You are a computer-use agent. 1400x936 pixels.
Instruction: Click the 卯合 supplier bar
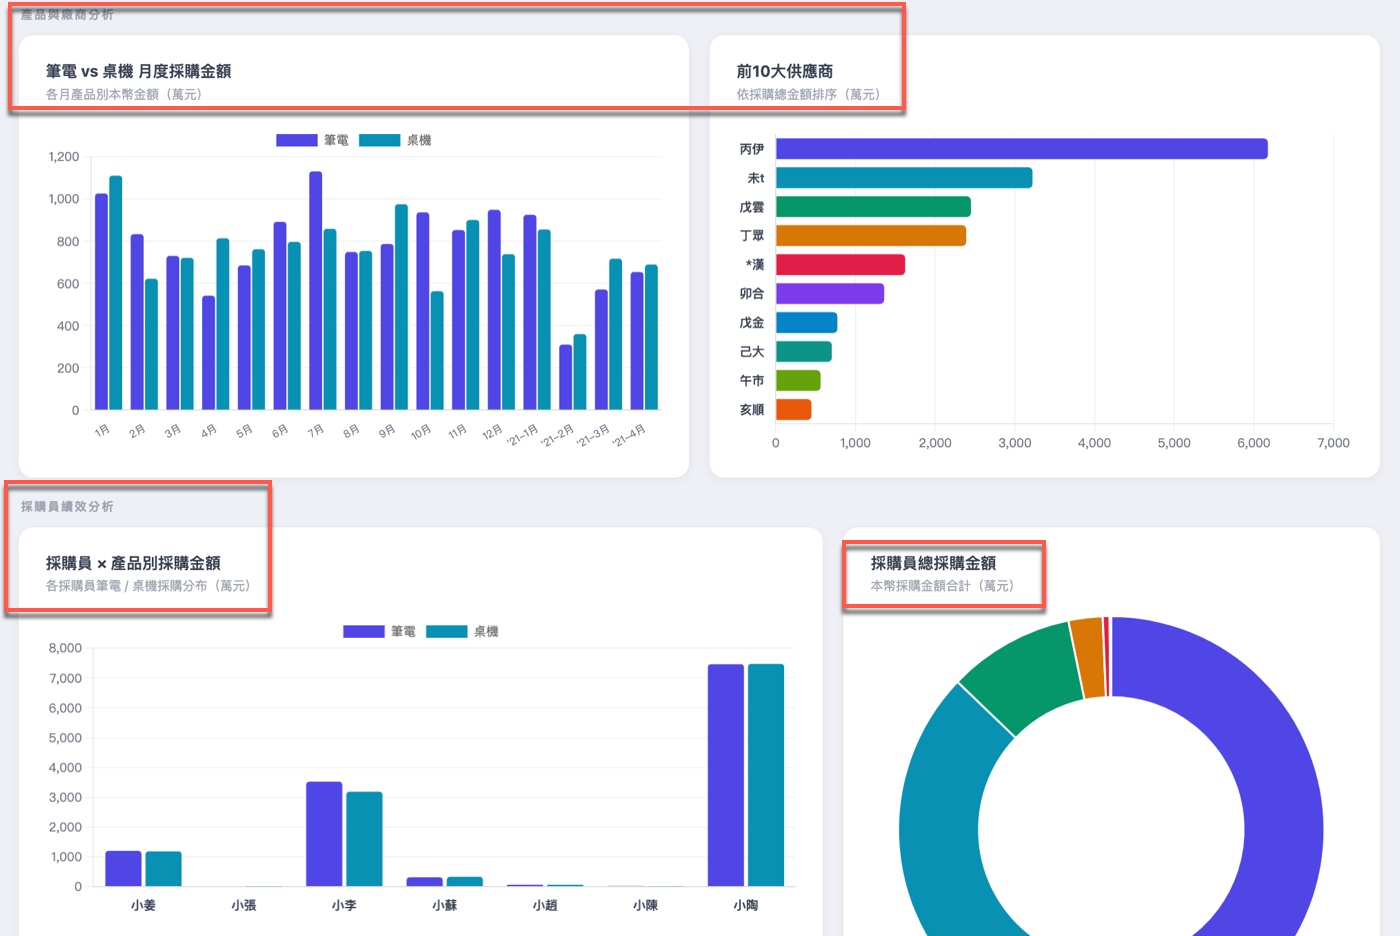830,294
